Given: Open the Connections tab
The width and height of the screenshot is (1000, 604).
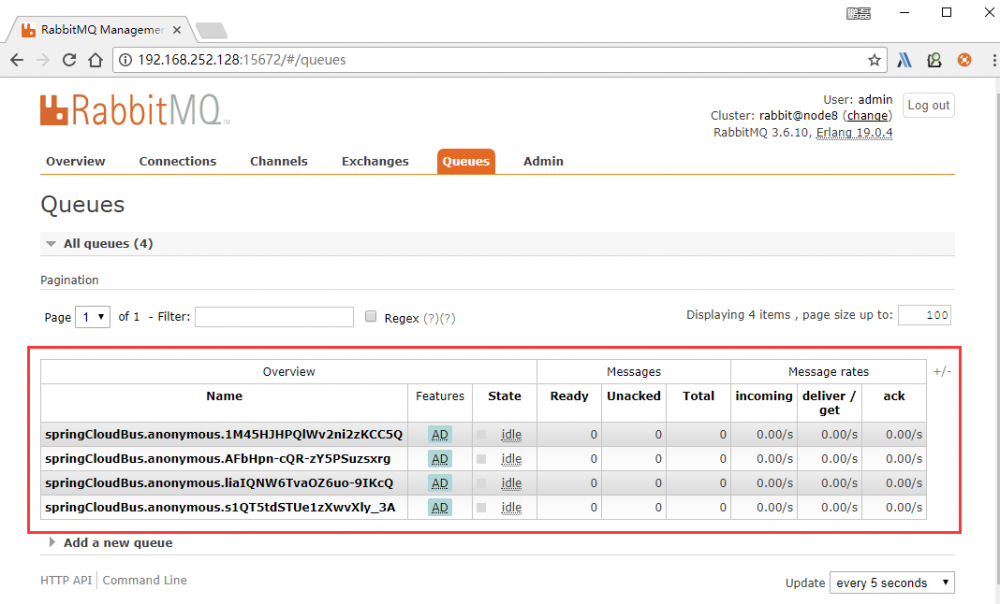Looking at the screenshot, I should click(177, 161).
